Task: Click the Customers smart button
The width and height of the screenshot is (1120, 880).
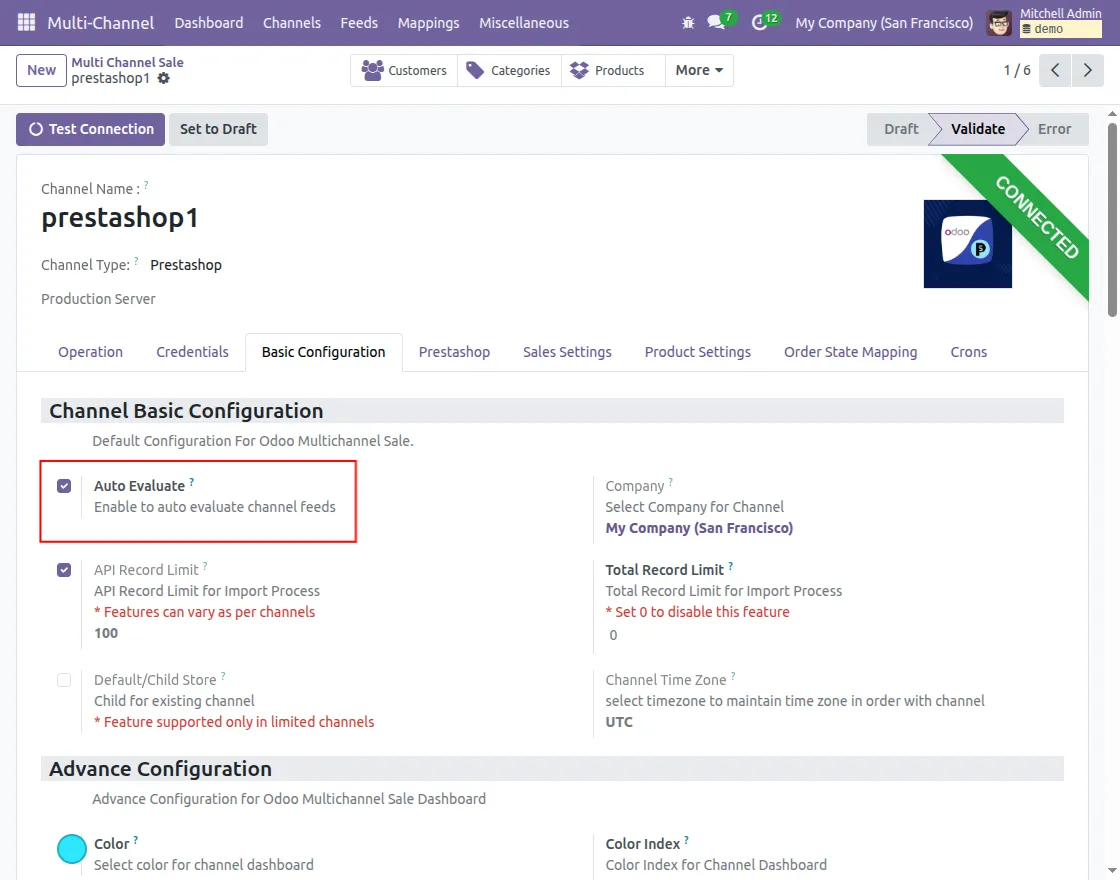Action: 404,70
